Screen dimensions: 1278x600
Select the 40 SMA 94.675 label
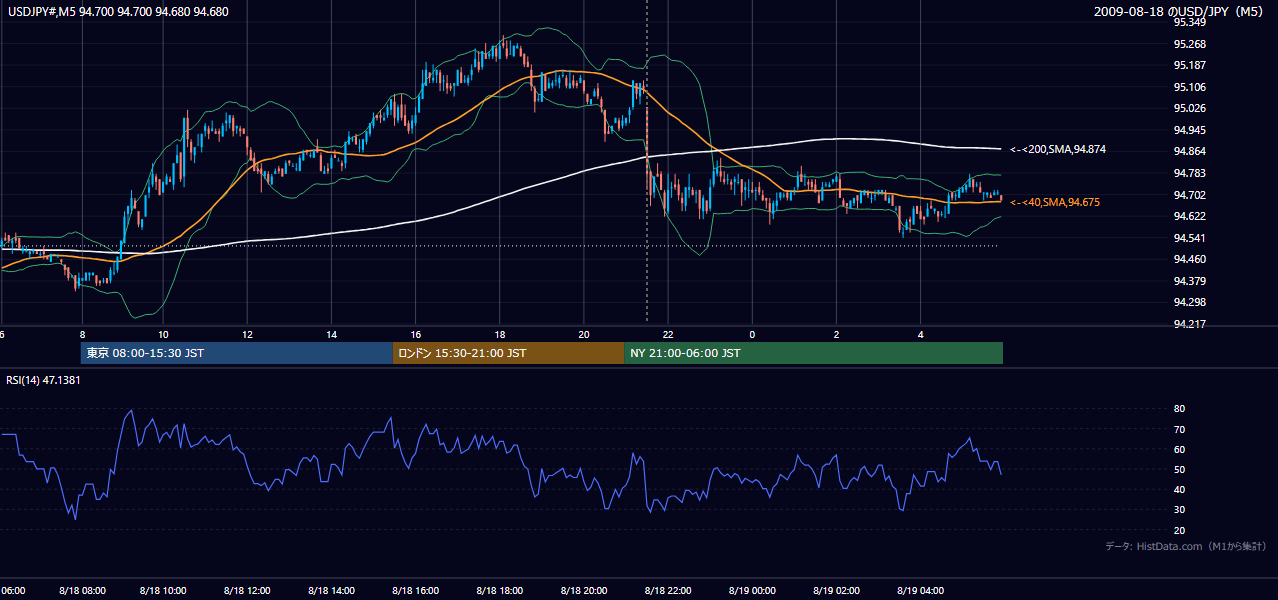point(1054,202)
